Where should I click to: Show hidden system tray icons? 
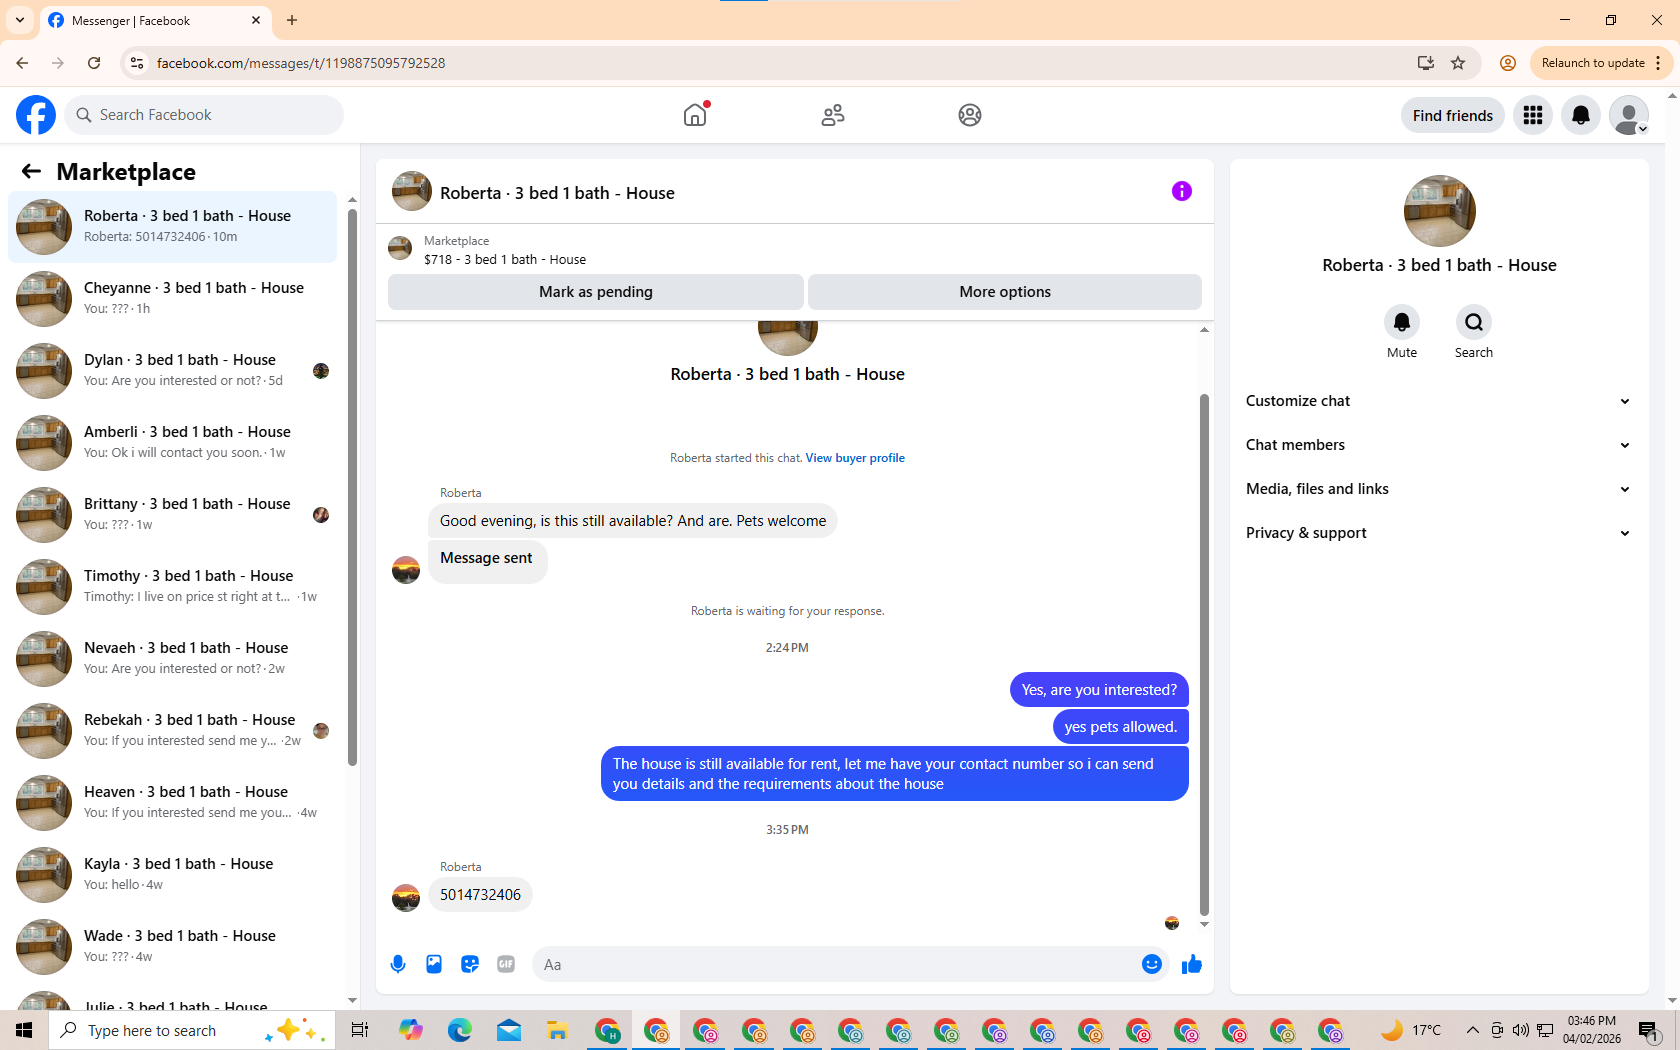[x=1472, y=1030]
